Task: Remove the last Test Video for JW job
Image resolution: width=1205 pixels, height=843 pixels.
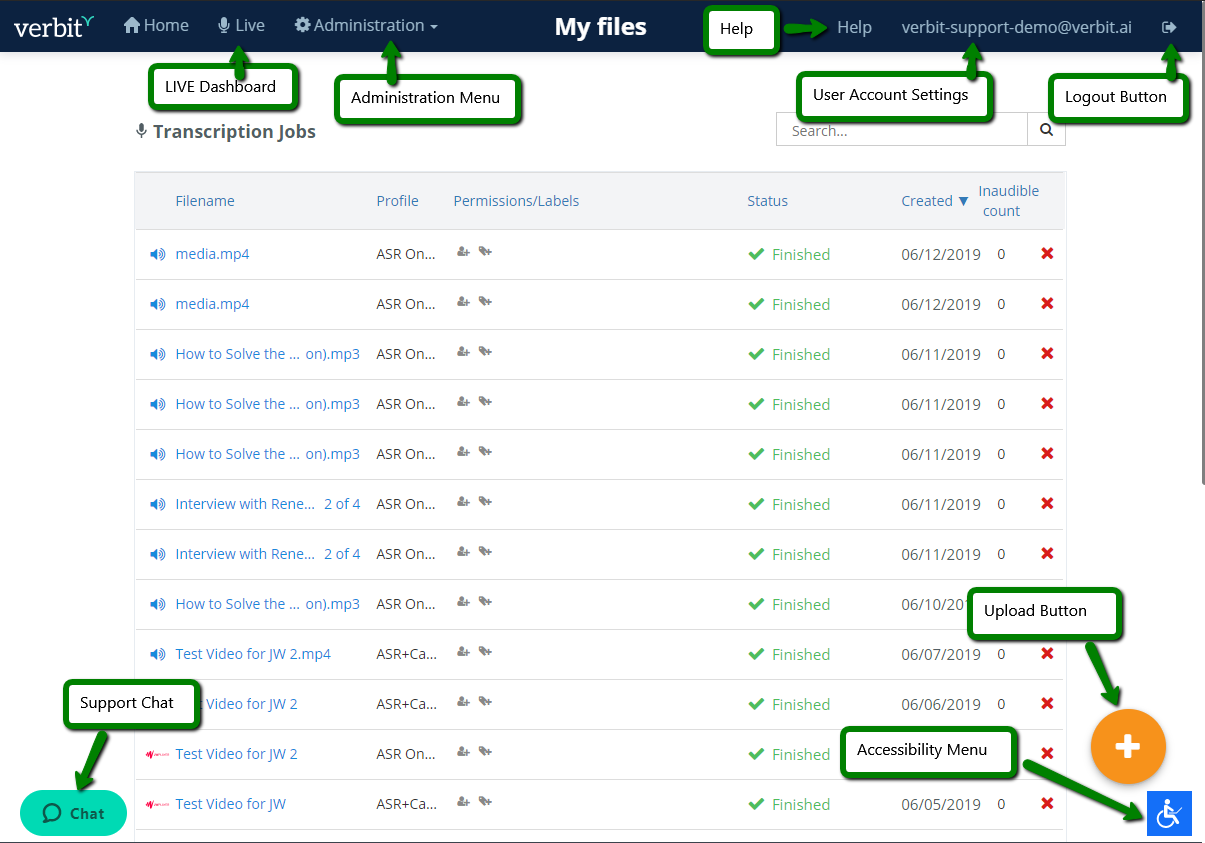Action: click(1047, 804)
